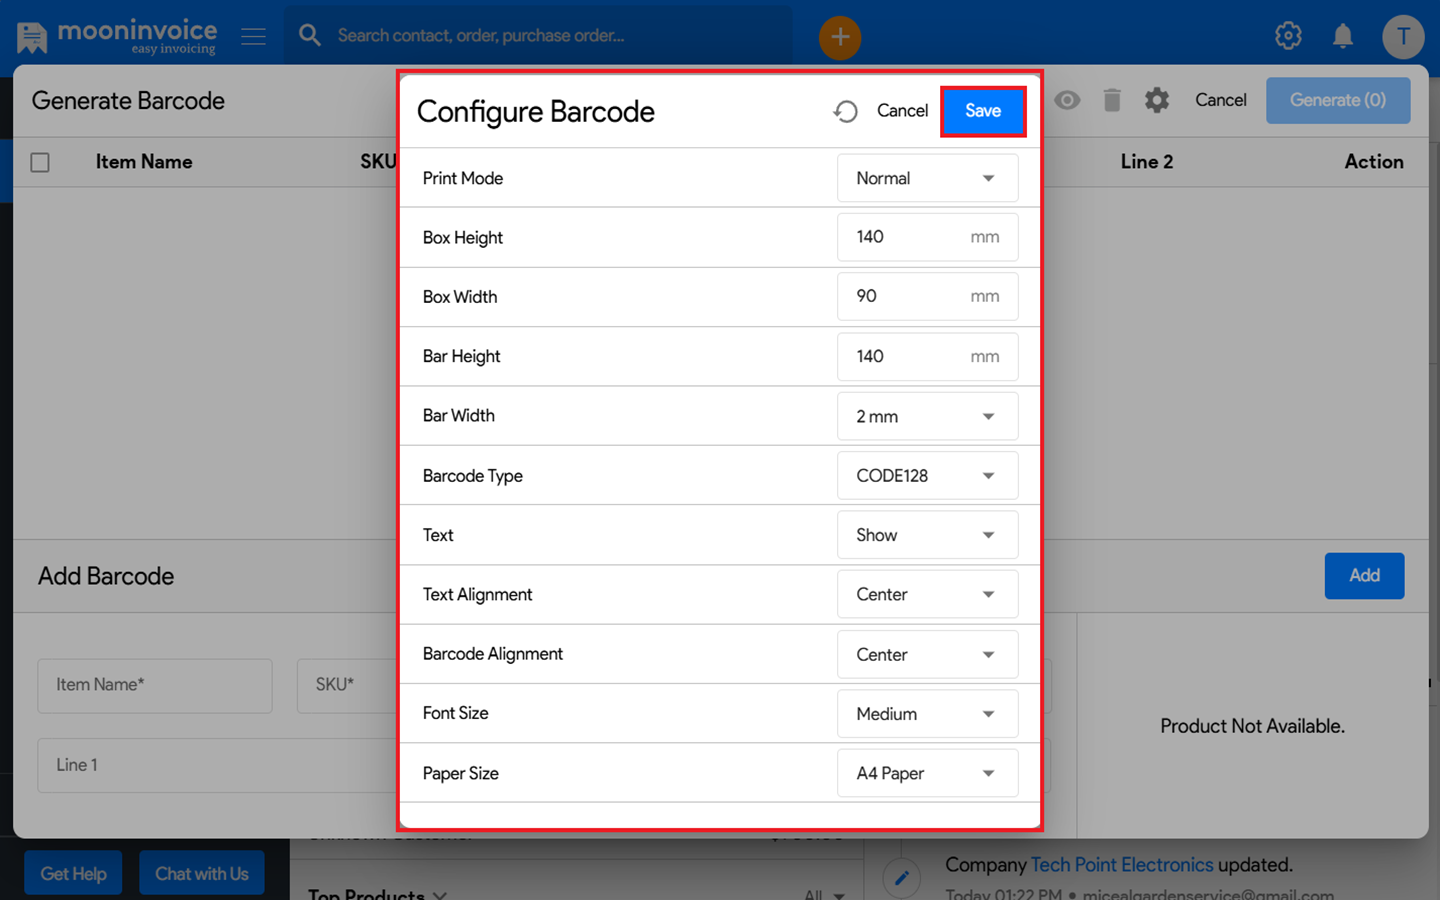
Task: Click Save in Configure Barcode dialog
Action: (982, 111)
